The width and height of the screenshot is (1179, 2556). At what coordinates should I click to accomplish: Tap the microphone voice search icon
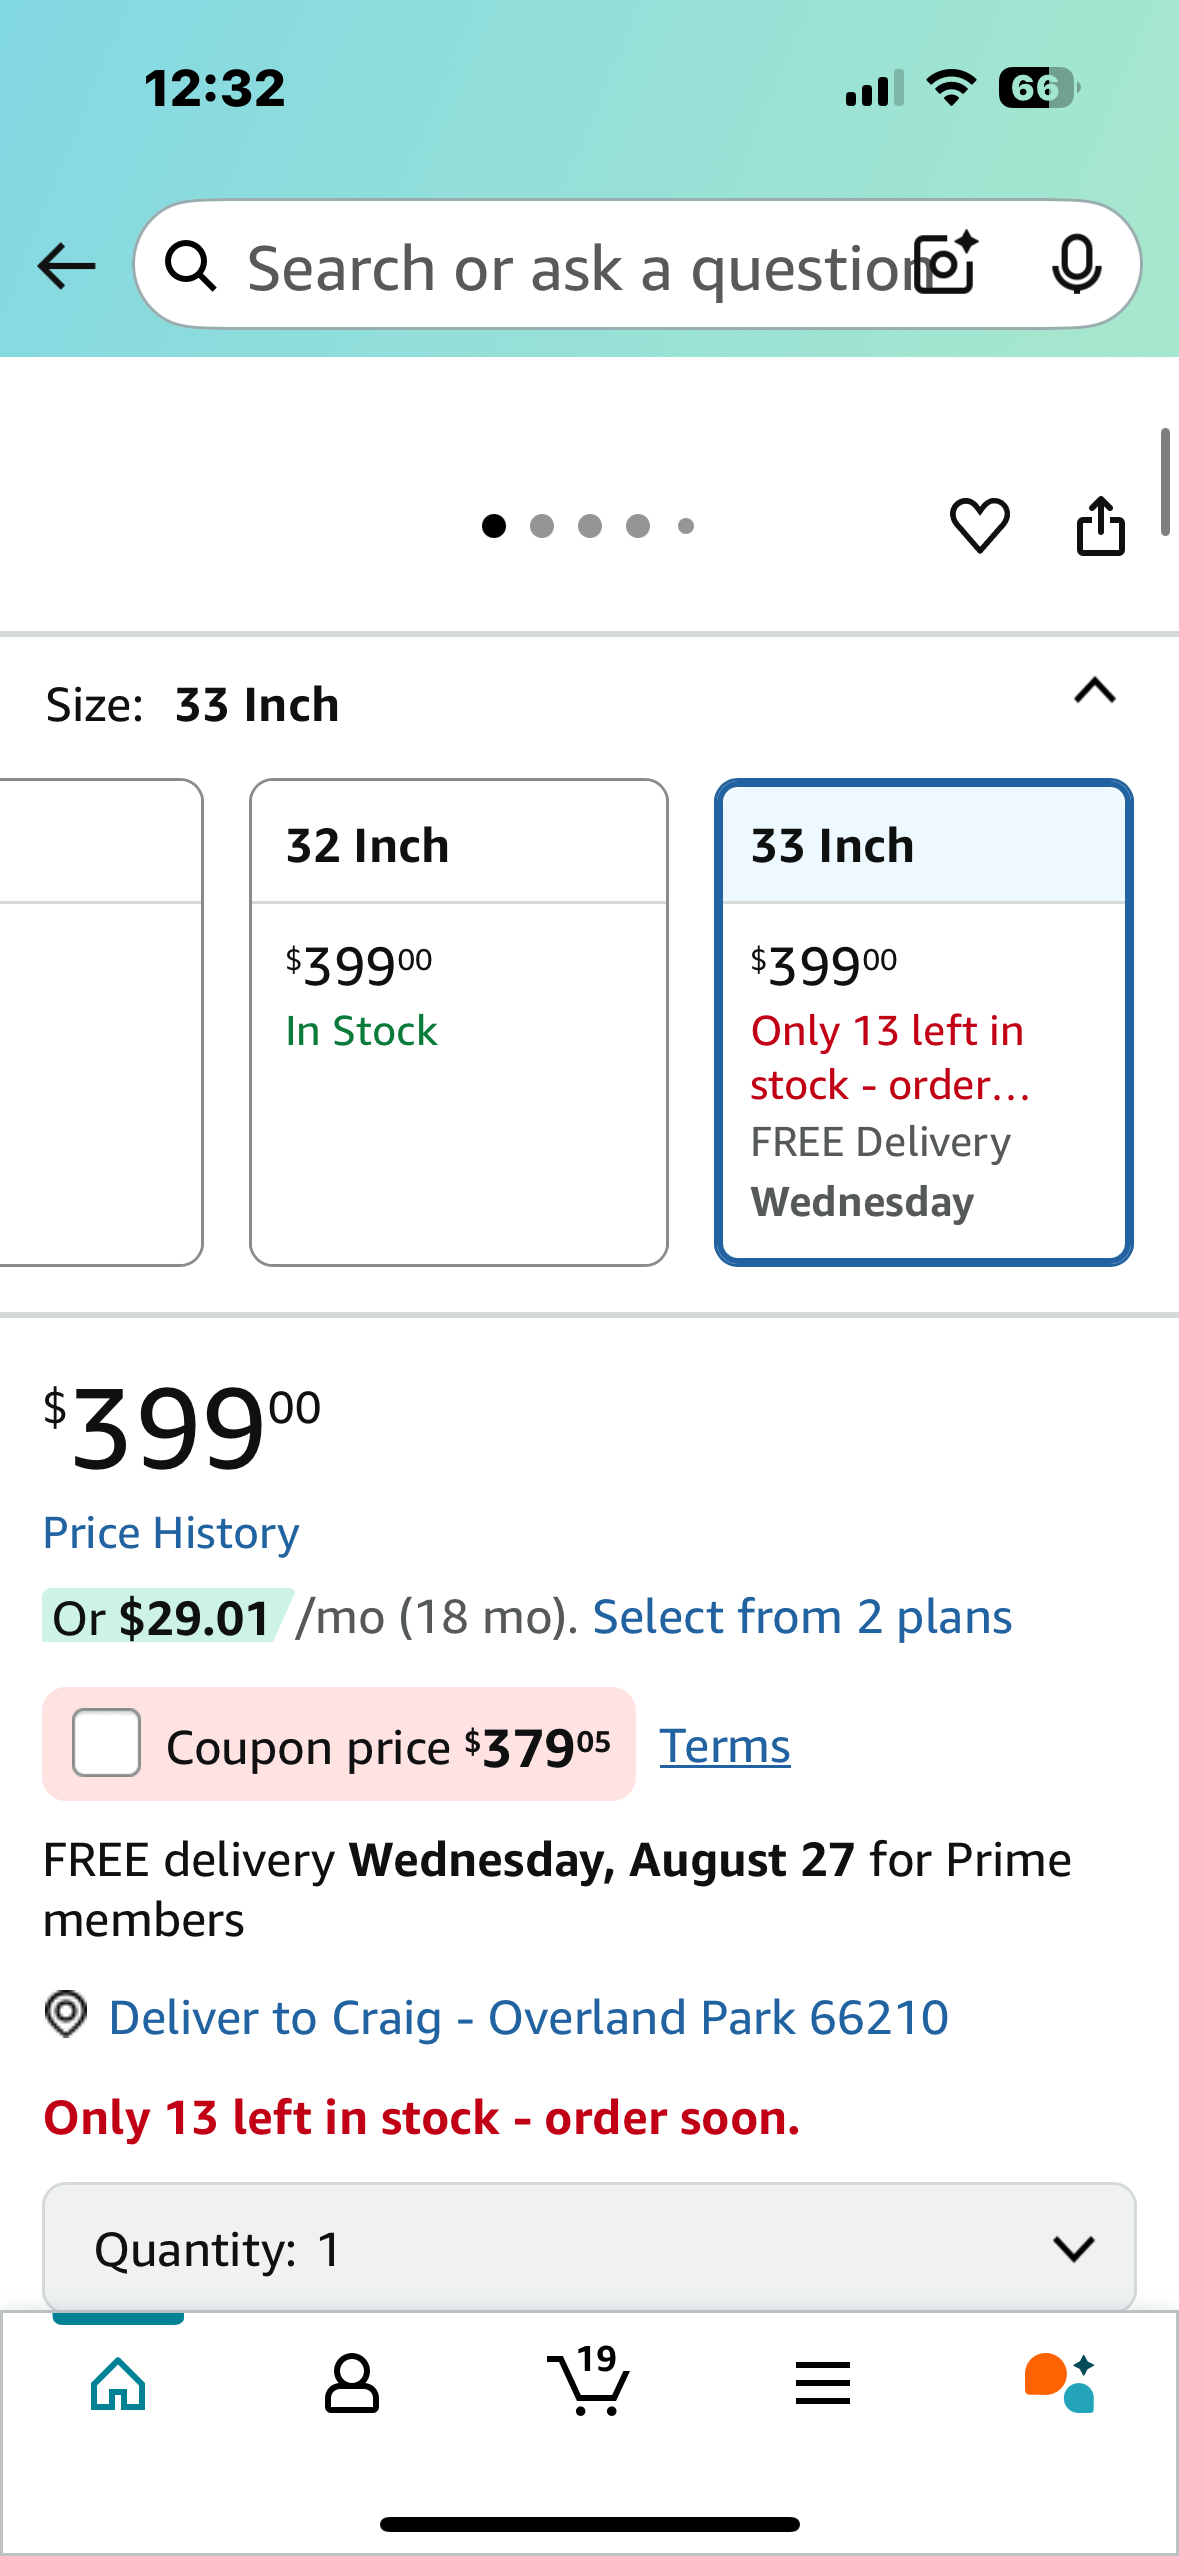(1077, 265)
